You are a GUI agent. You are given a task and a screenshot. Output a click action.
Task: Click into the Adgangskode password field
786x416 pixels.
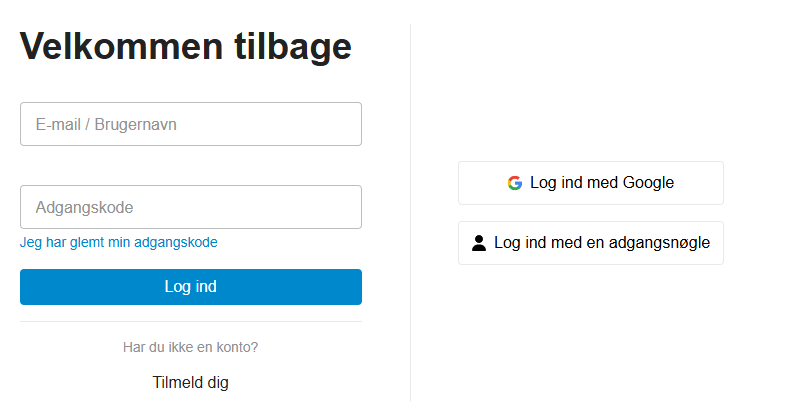190,207
